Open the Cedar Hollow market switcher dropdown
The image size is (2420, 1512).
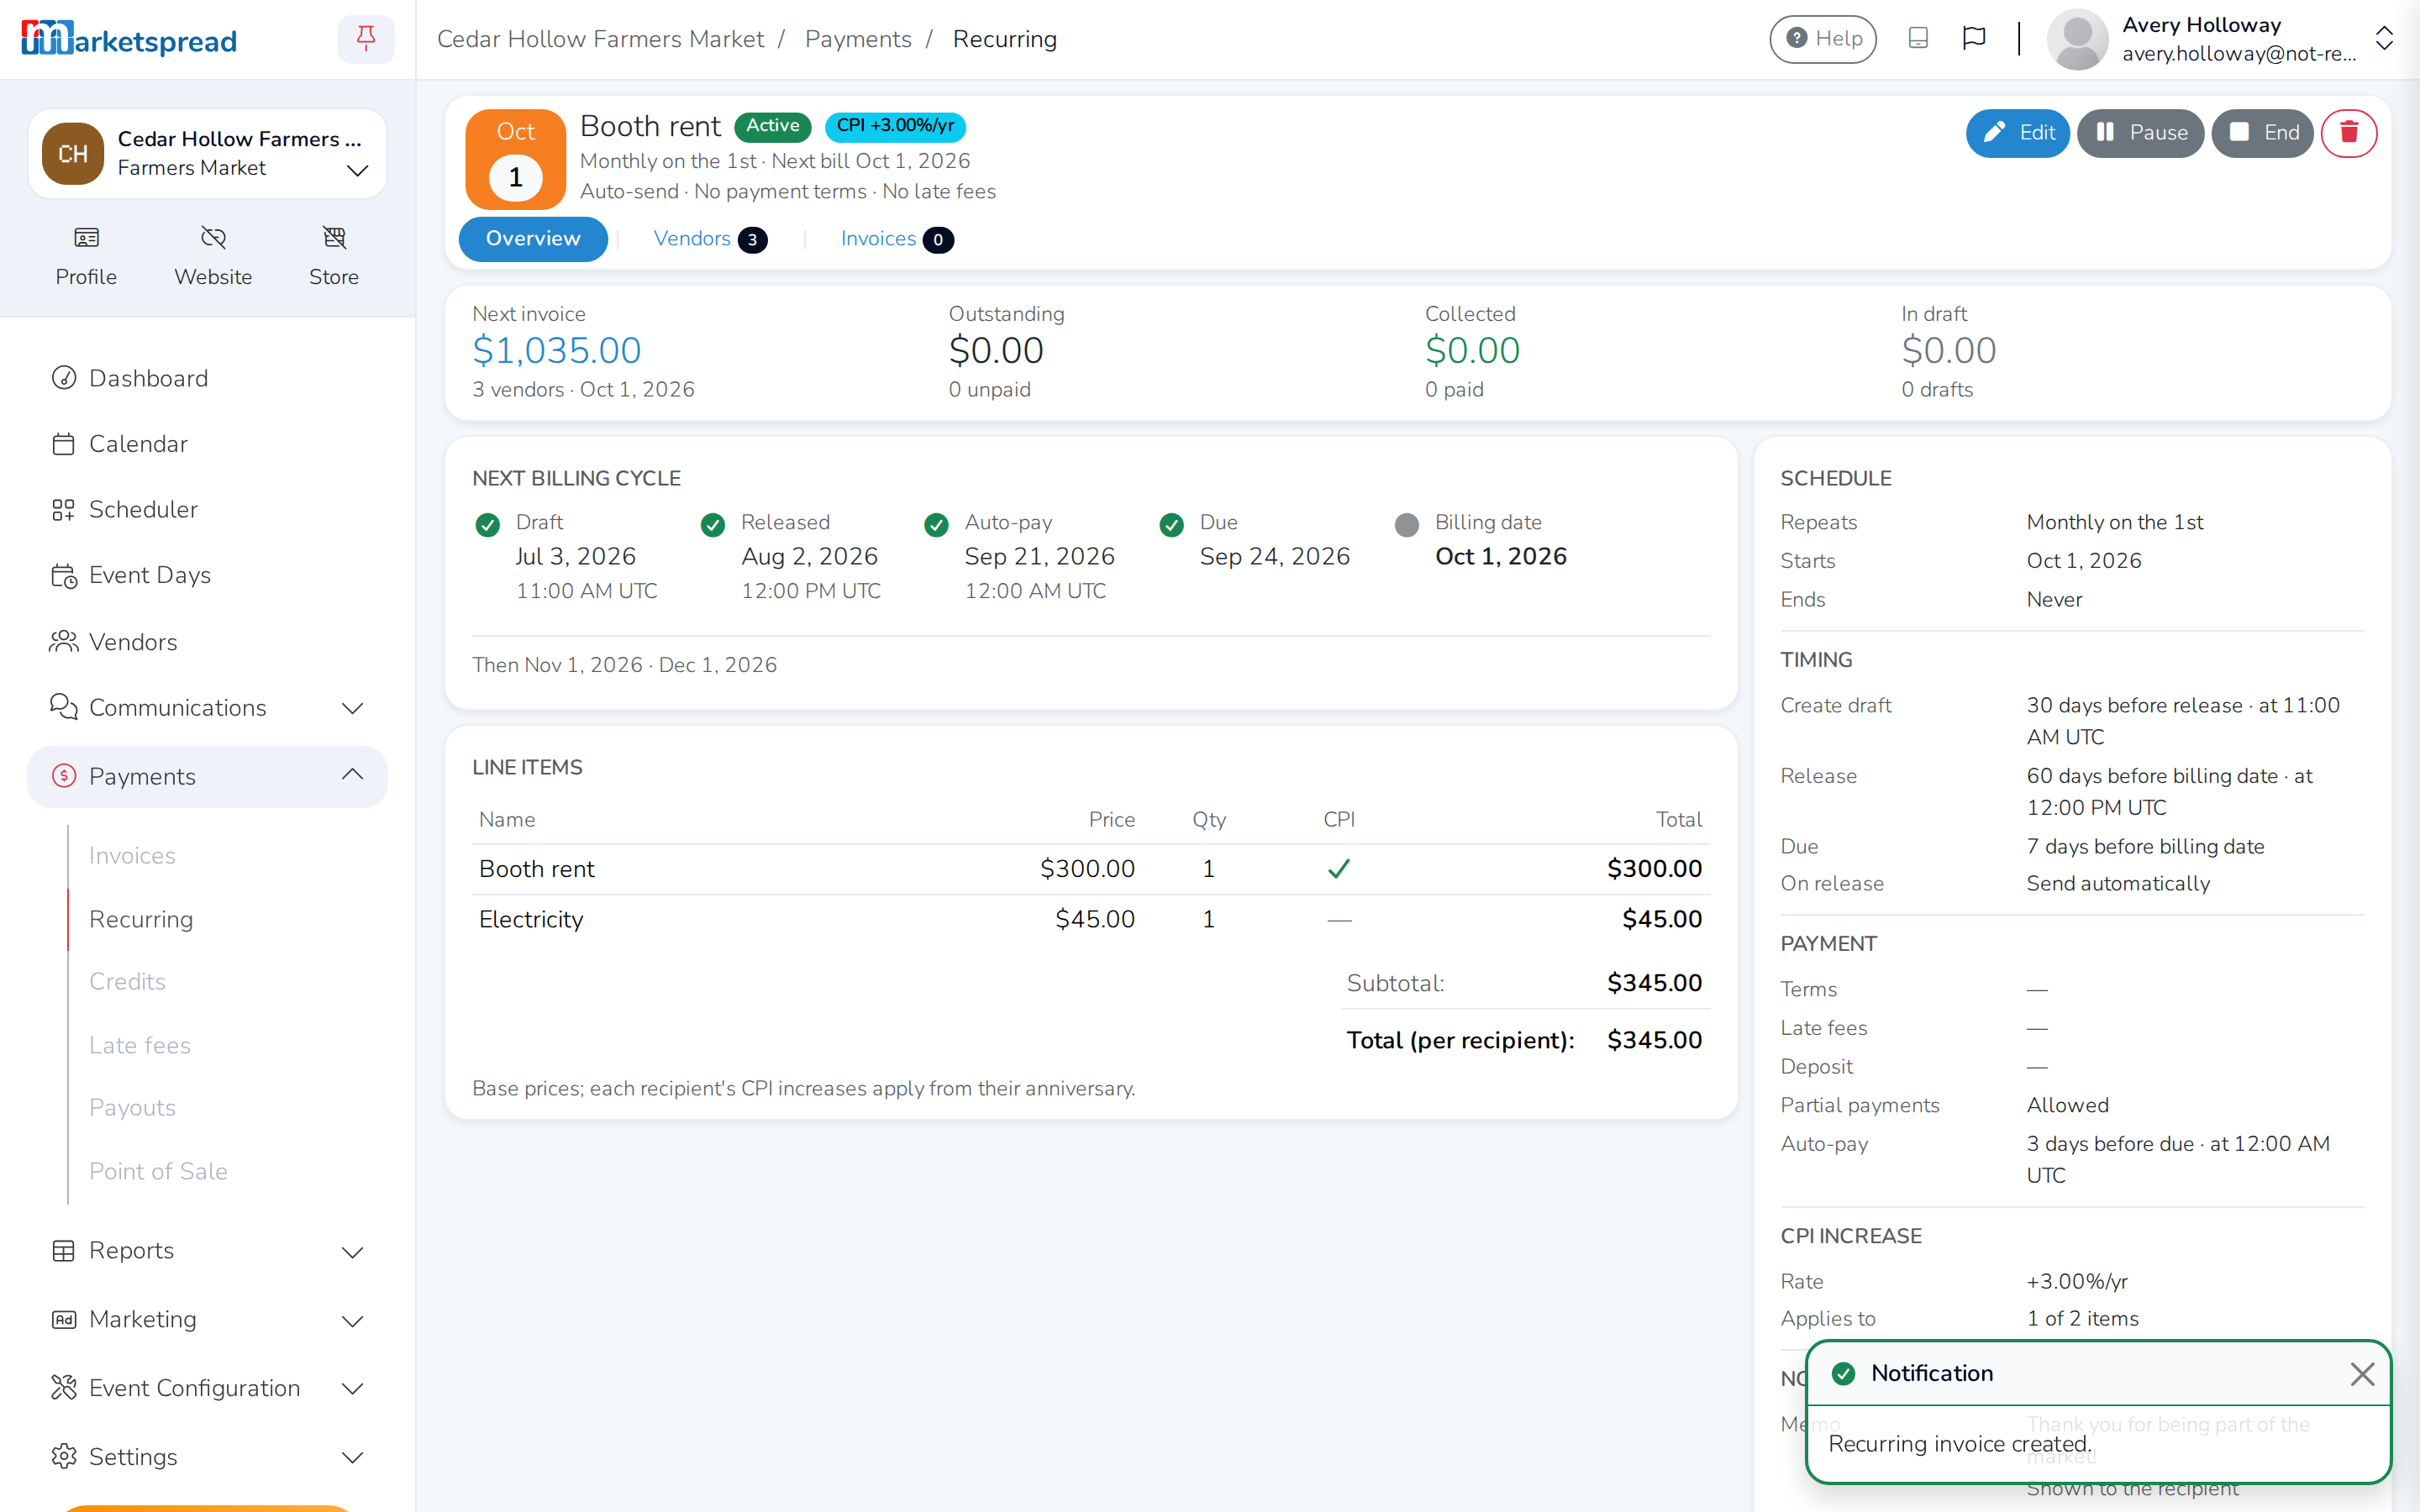[x=207, y=154]
